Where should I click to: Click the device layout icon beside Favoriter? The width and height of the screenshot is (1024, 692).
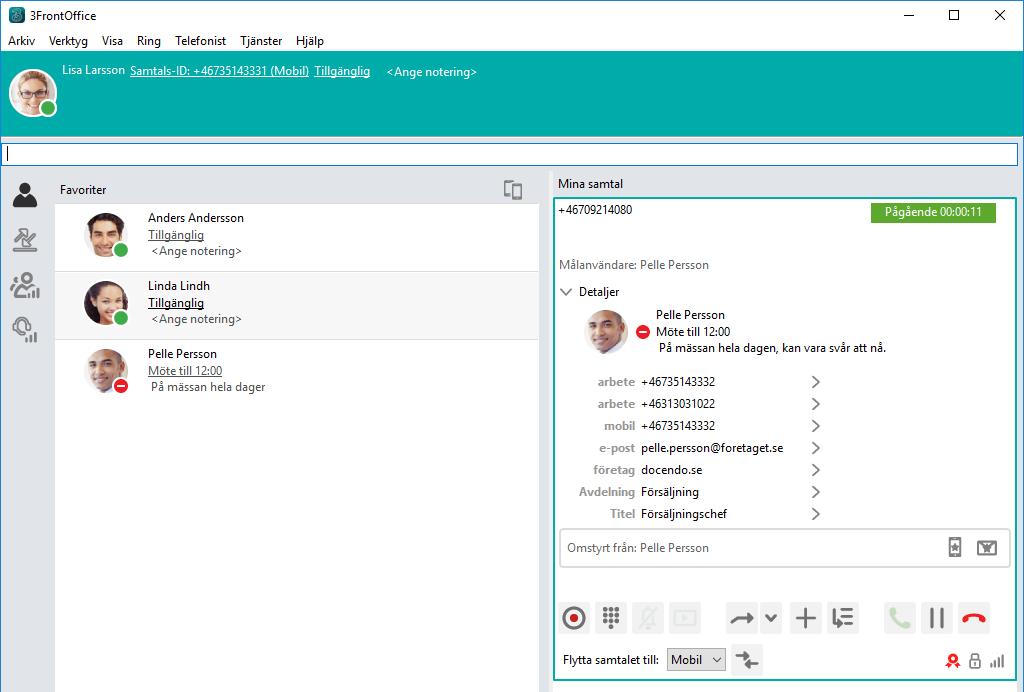point(513,190)
